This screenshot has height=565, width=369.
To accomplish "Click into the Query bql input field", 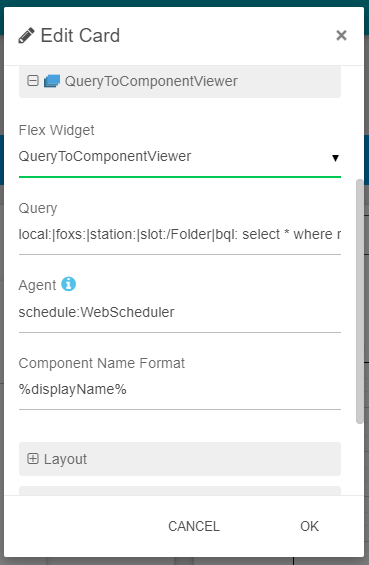I will (x=180, y=235).
